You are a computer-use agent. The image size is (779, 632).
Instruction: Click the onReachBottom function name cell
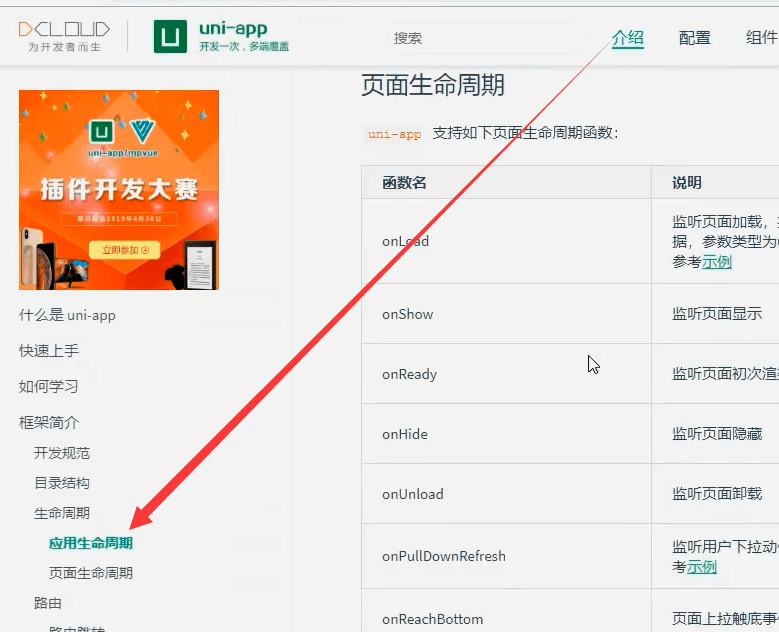506,612
